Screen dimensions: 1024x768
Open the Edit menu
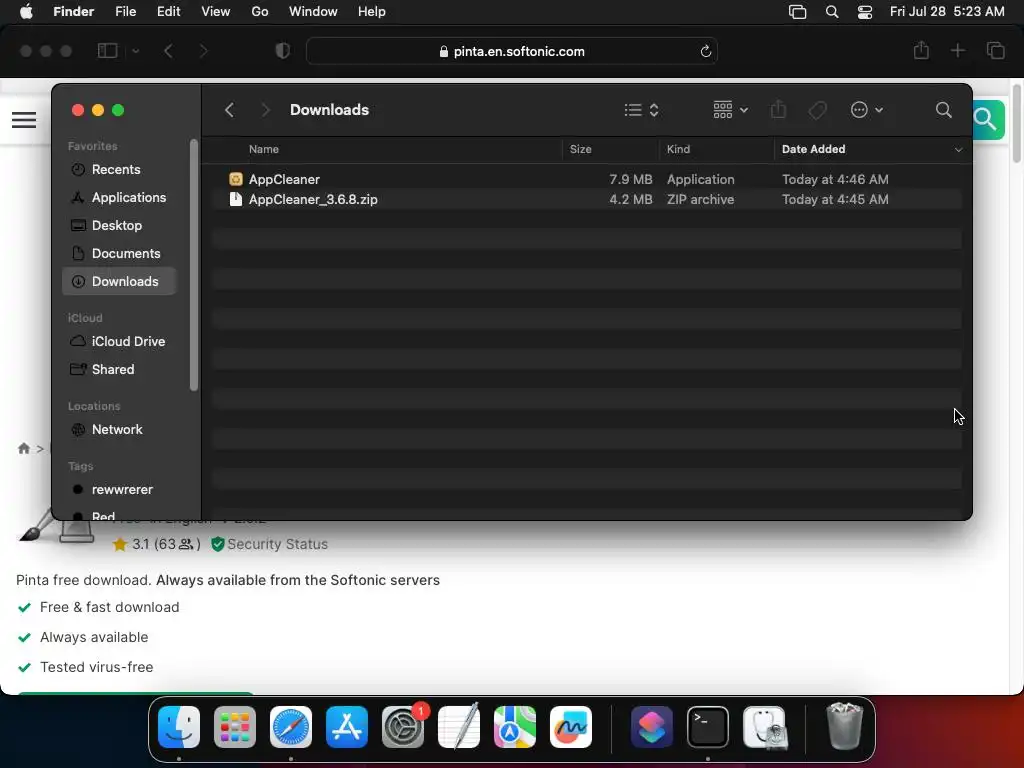[x=168, y=11]
